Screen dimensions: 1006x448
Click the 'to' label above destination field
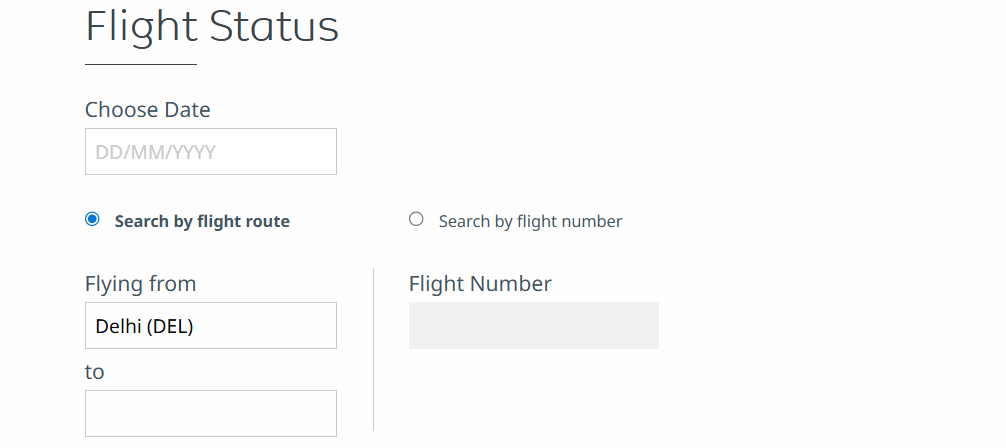tap(95, 372)
